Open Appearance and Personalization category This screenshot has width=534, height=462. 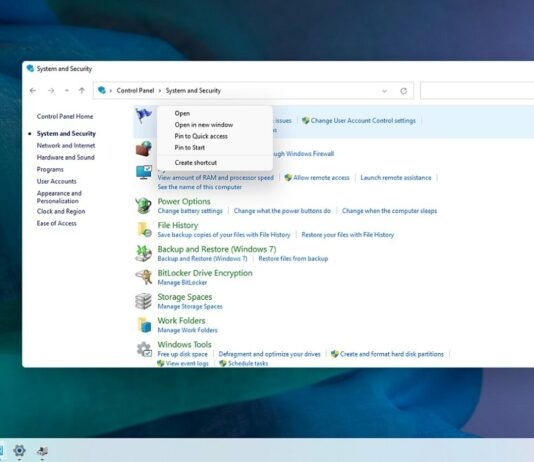(59, 197)
